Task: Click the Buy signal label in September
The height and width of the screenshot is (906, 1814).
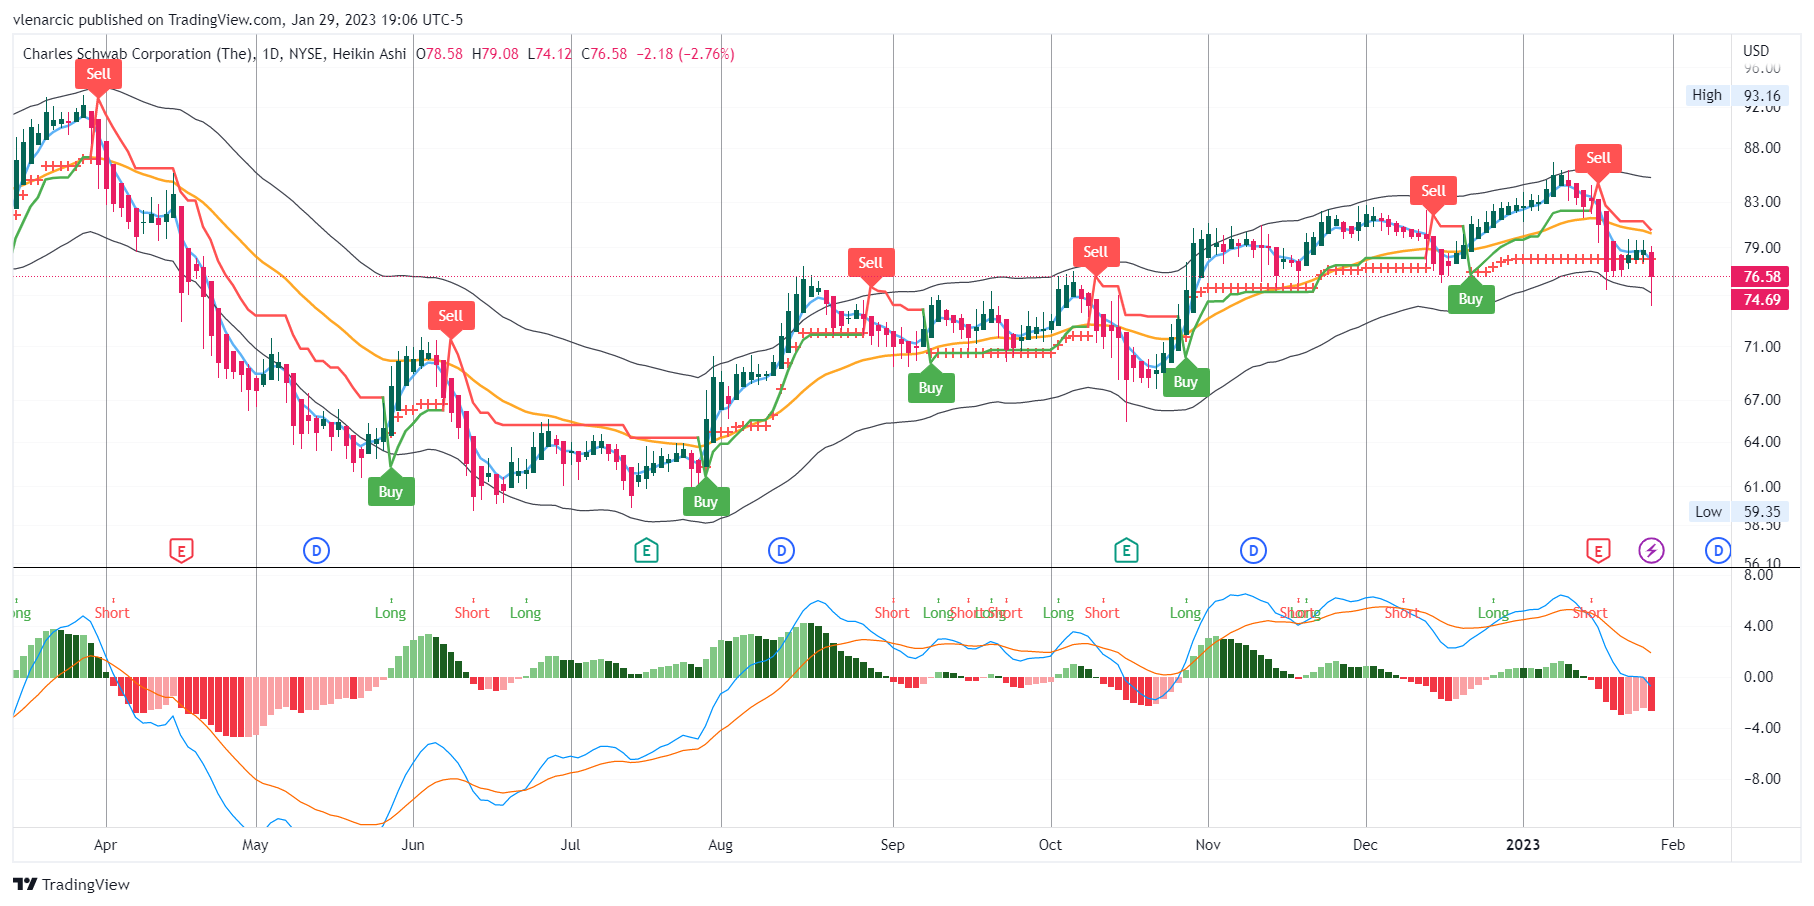Action: pyautogui.click(x=930, y=388)
